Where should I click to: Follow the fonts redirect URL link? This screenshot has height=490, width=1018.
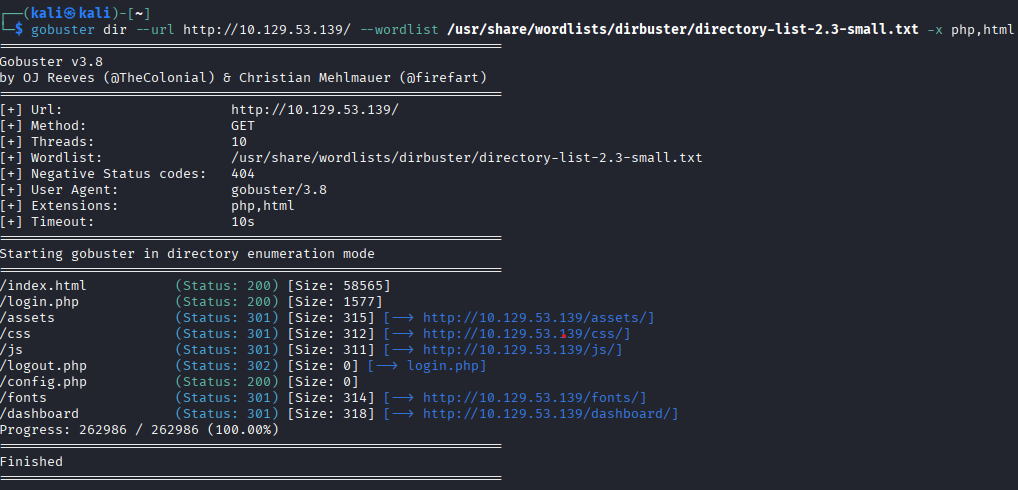[x=534, y=397]
